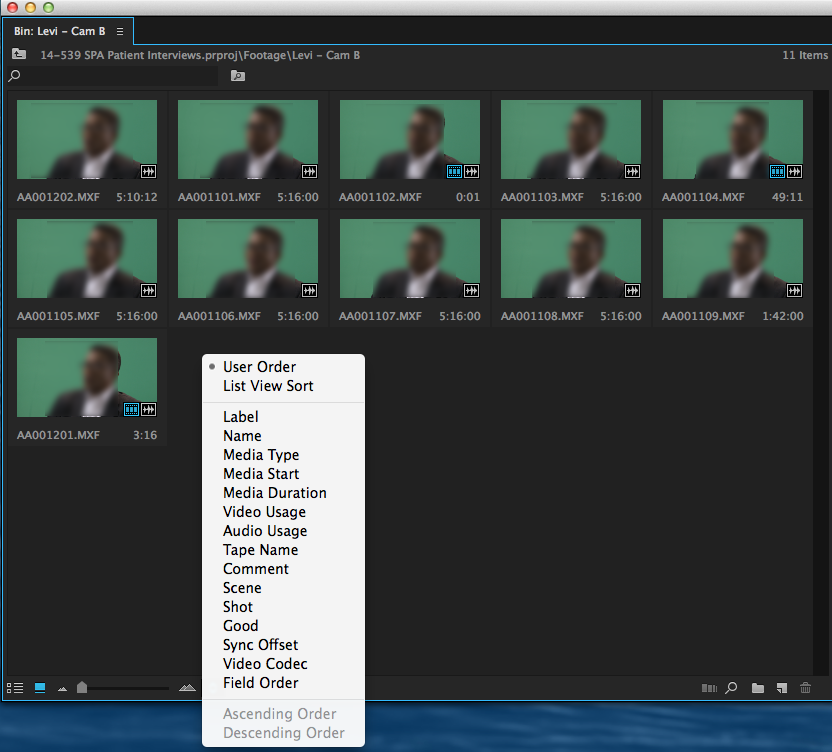Select the AA001202.MXF clip thumbnail

pyautogui.click(x=87, y=140)
